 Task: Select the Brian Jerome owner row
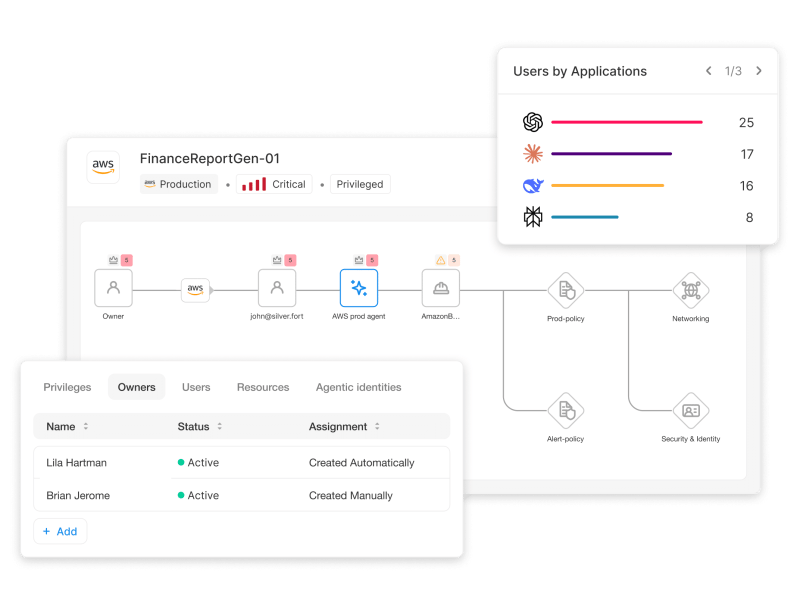click(x=242, y=495)
